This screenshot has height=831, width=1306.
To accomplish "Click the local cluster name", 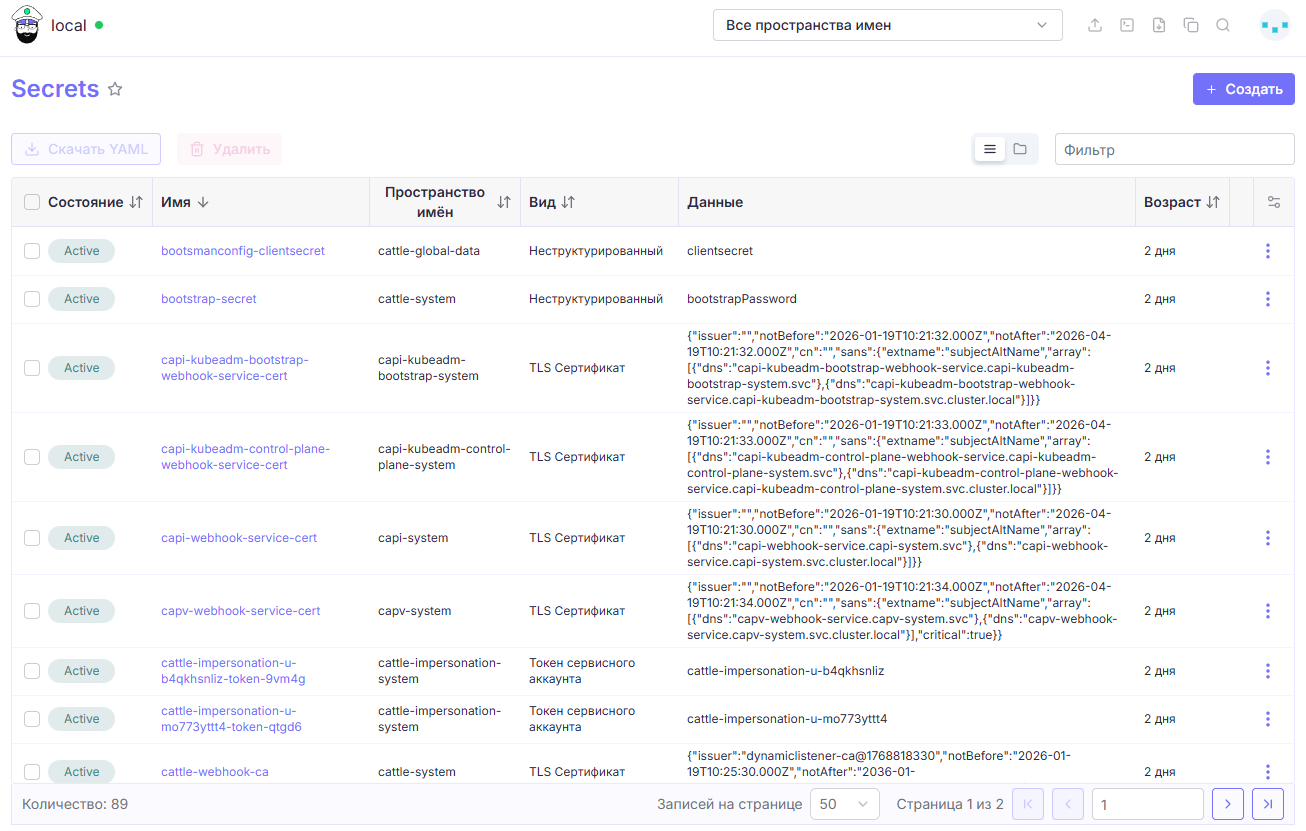I will pos(69,26).
